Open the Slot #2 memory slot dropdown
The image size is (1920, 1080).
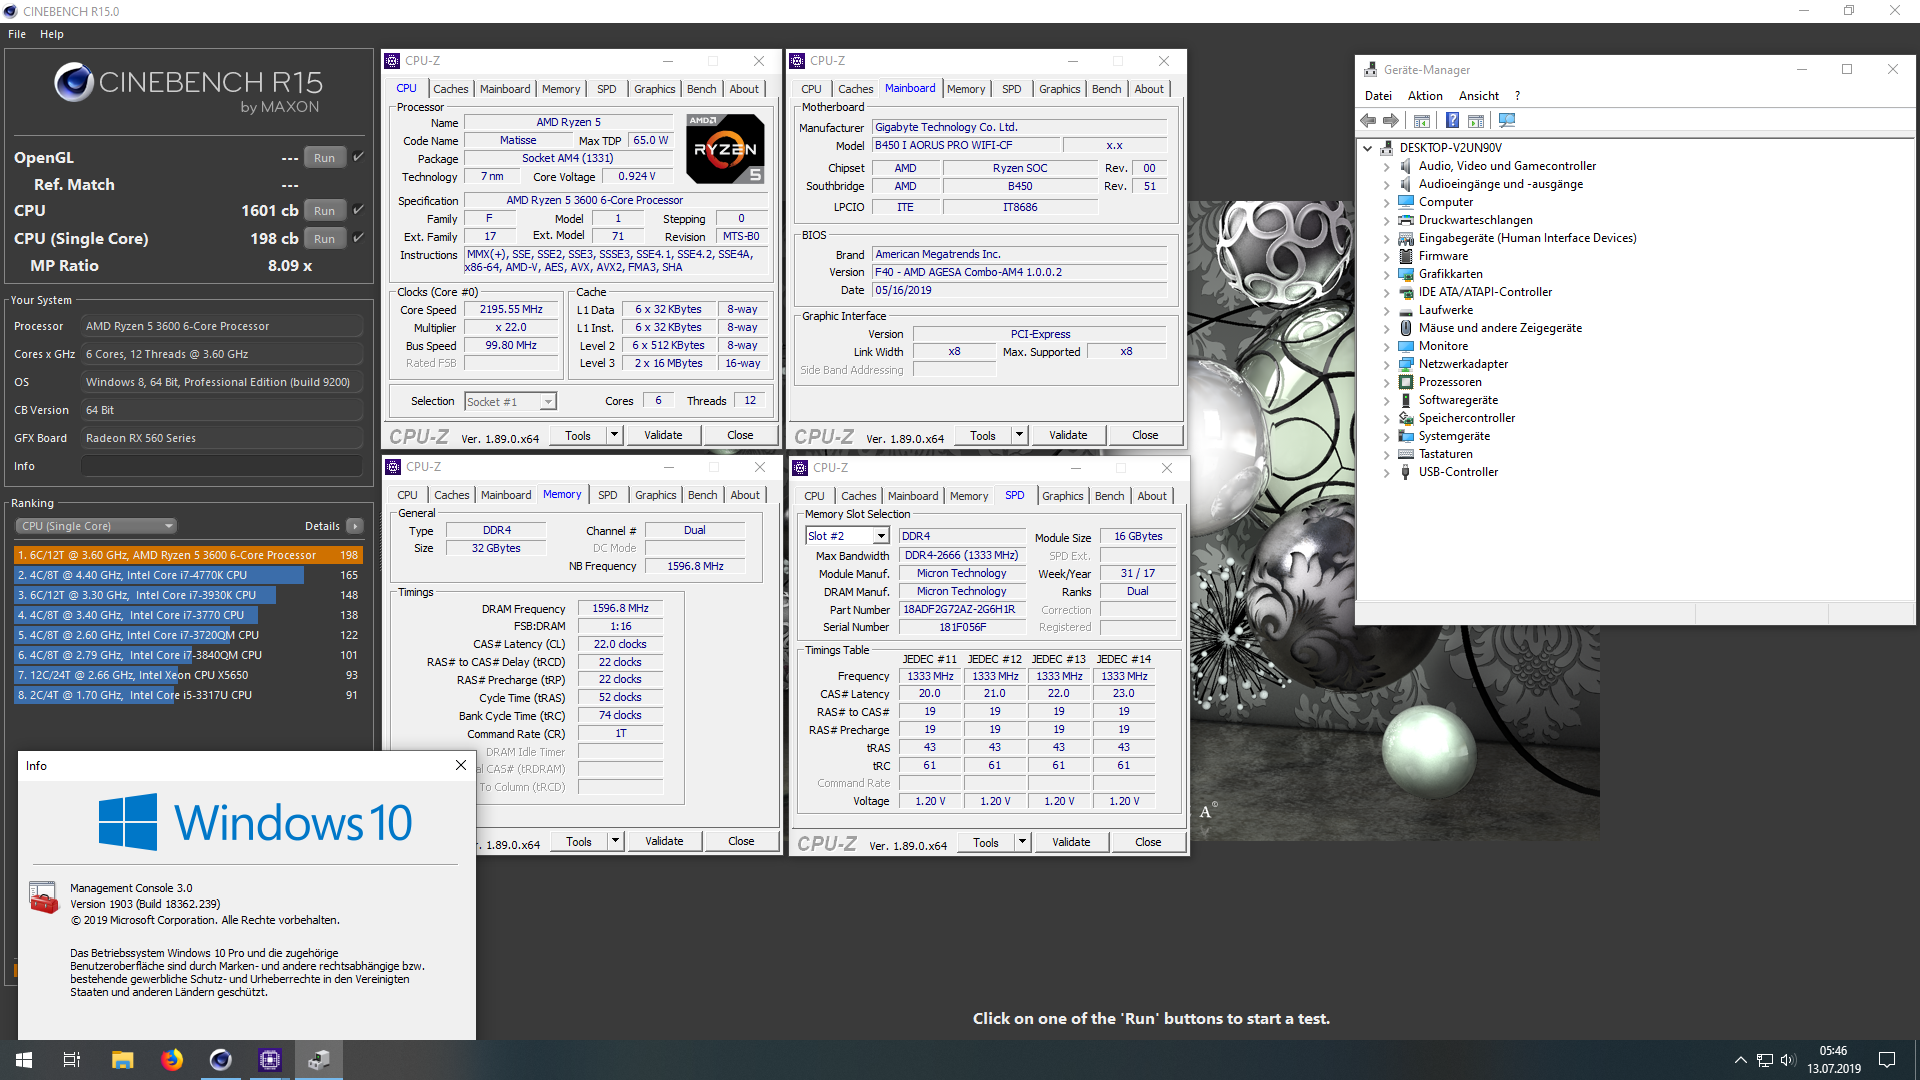pos(881,537)
